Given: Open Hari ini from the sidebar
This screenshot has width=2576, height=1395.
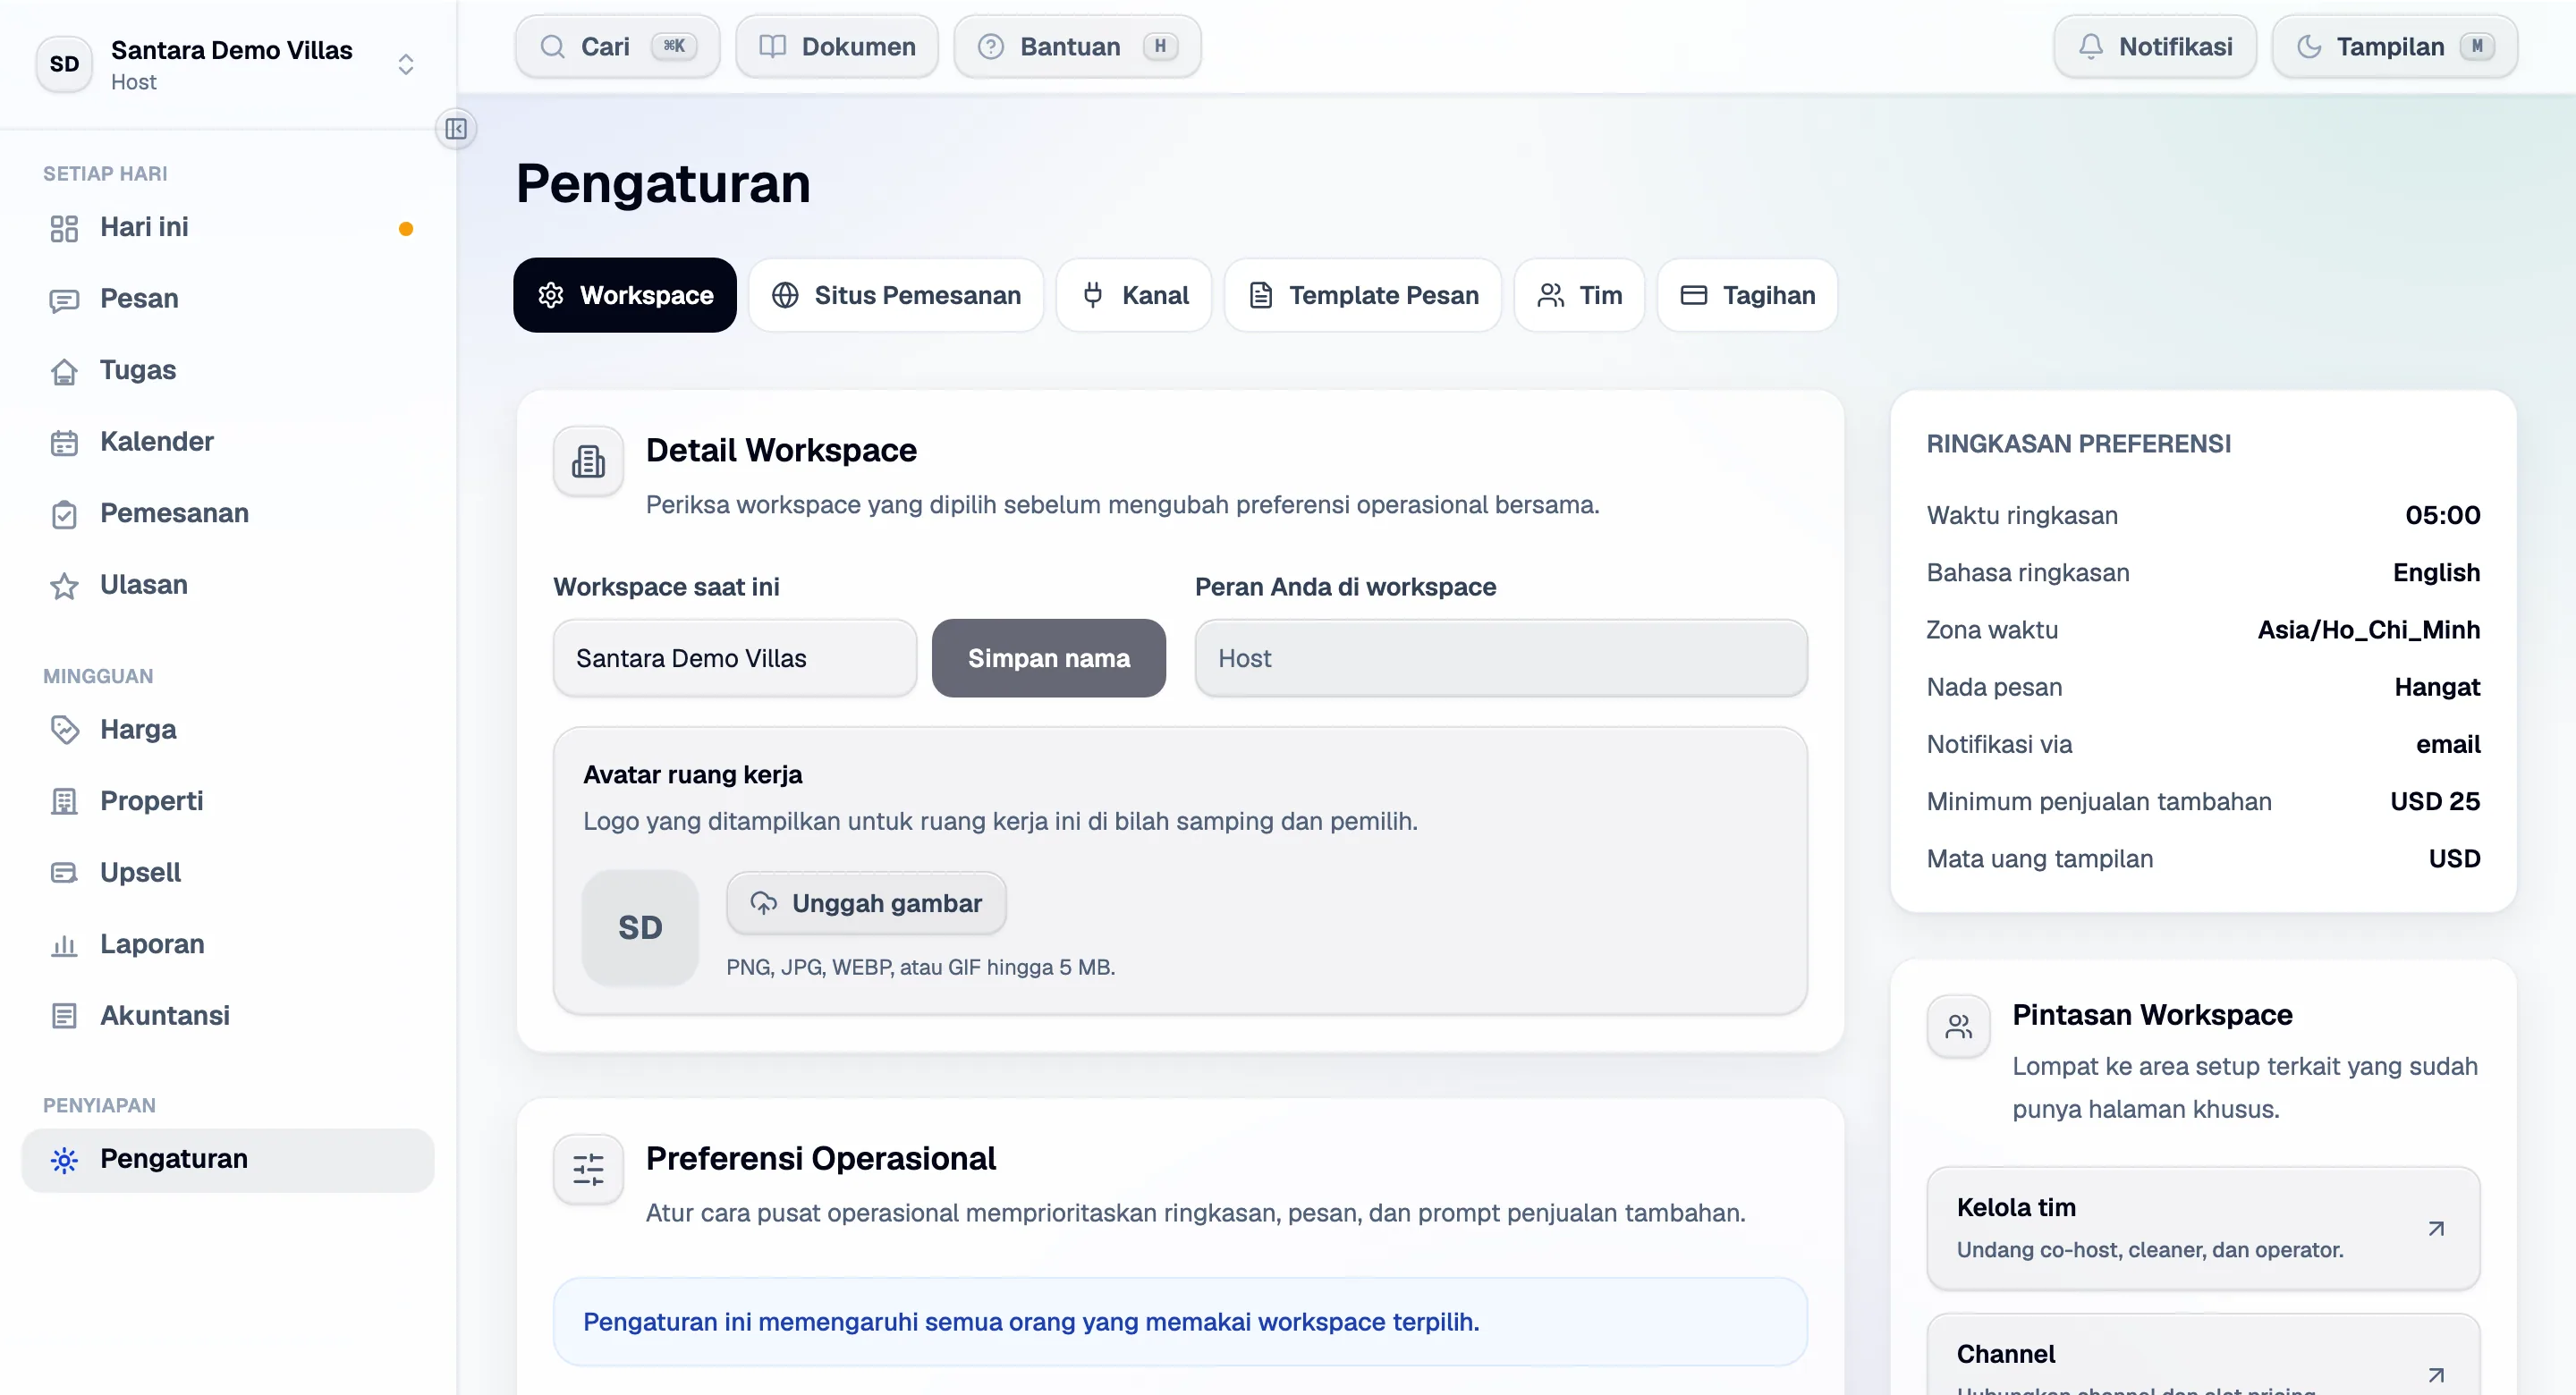Looking at the screenshot, I should [228, 227].
